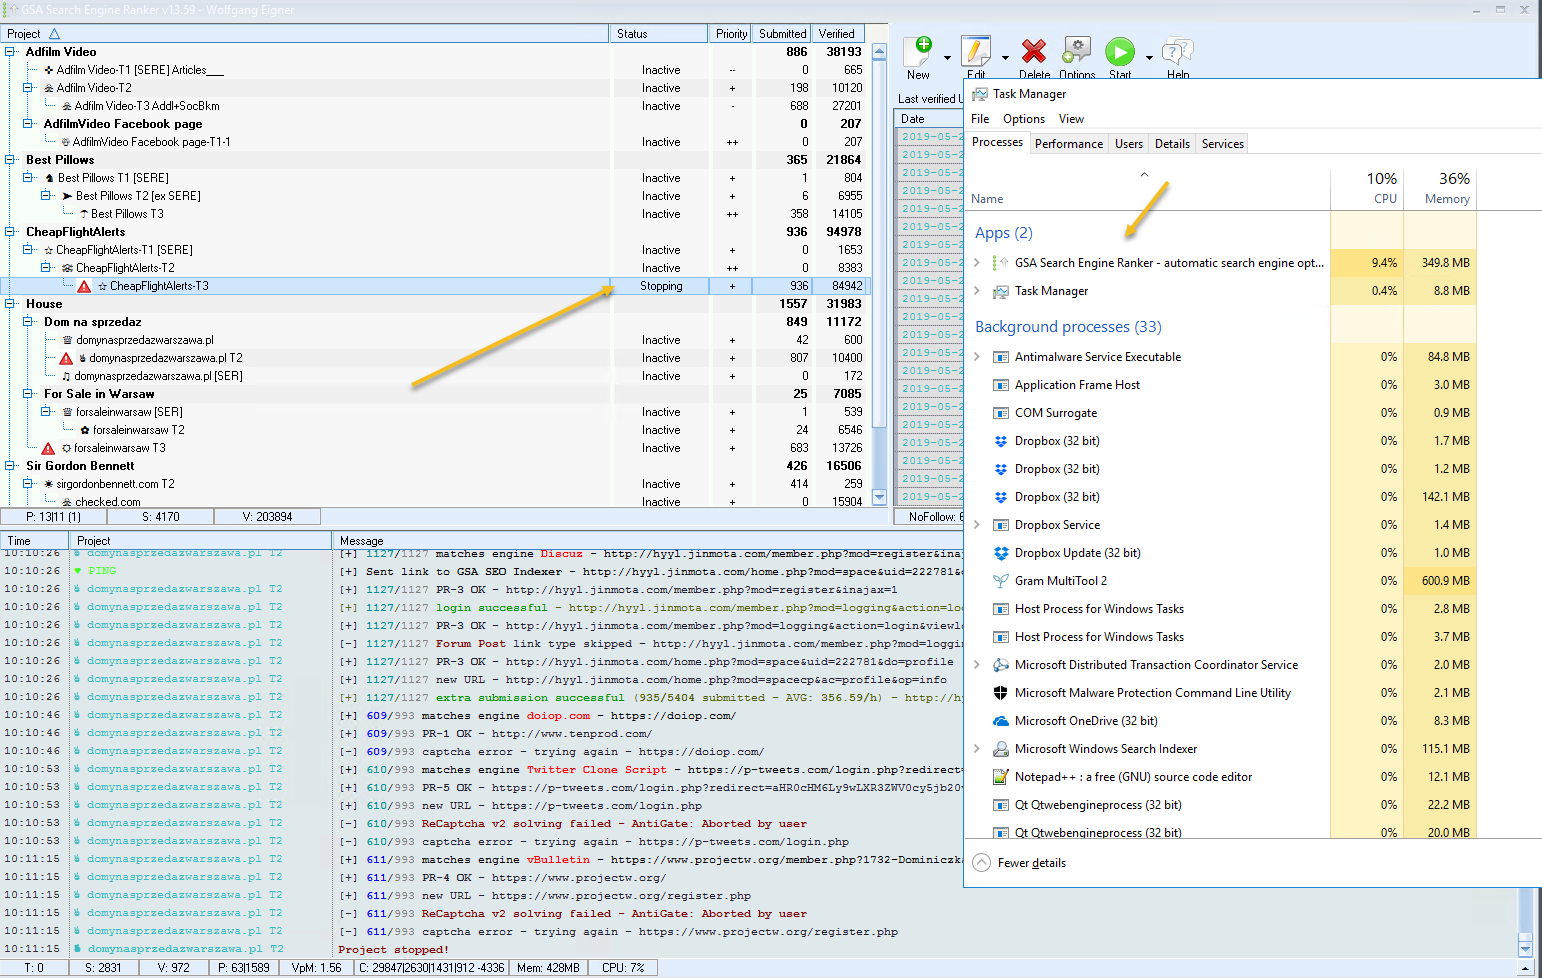1542x978 pixels.
Task: Collapse the Best Pillows project group
Action: 10,160
